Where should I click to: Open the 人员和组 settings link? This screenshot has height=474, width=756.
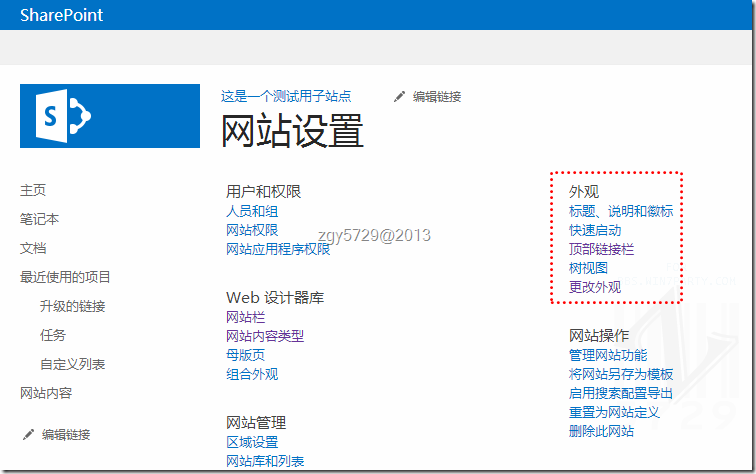[x=252, y=211]
